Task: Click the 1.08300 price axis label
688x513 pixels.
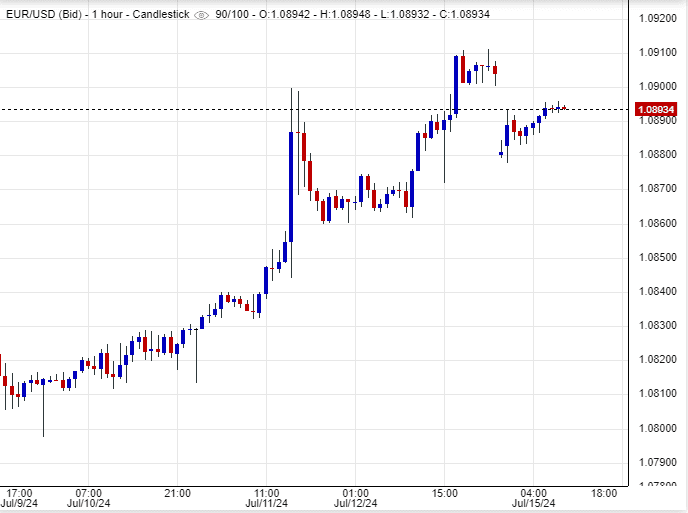Action: [x=656, y=325]
